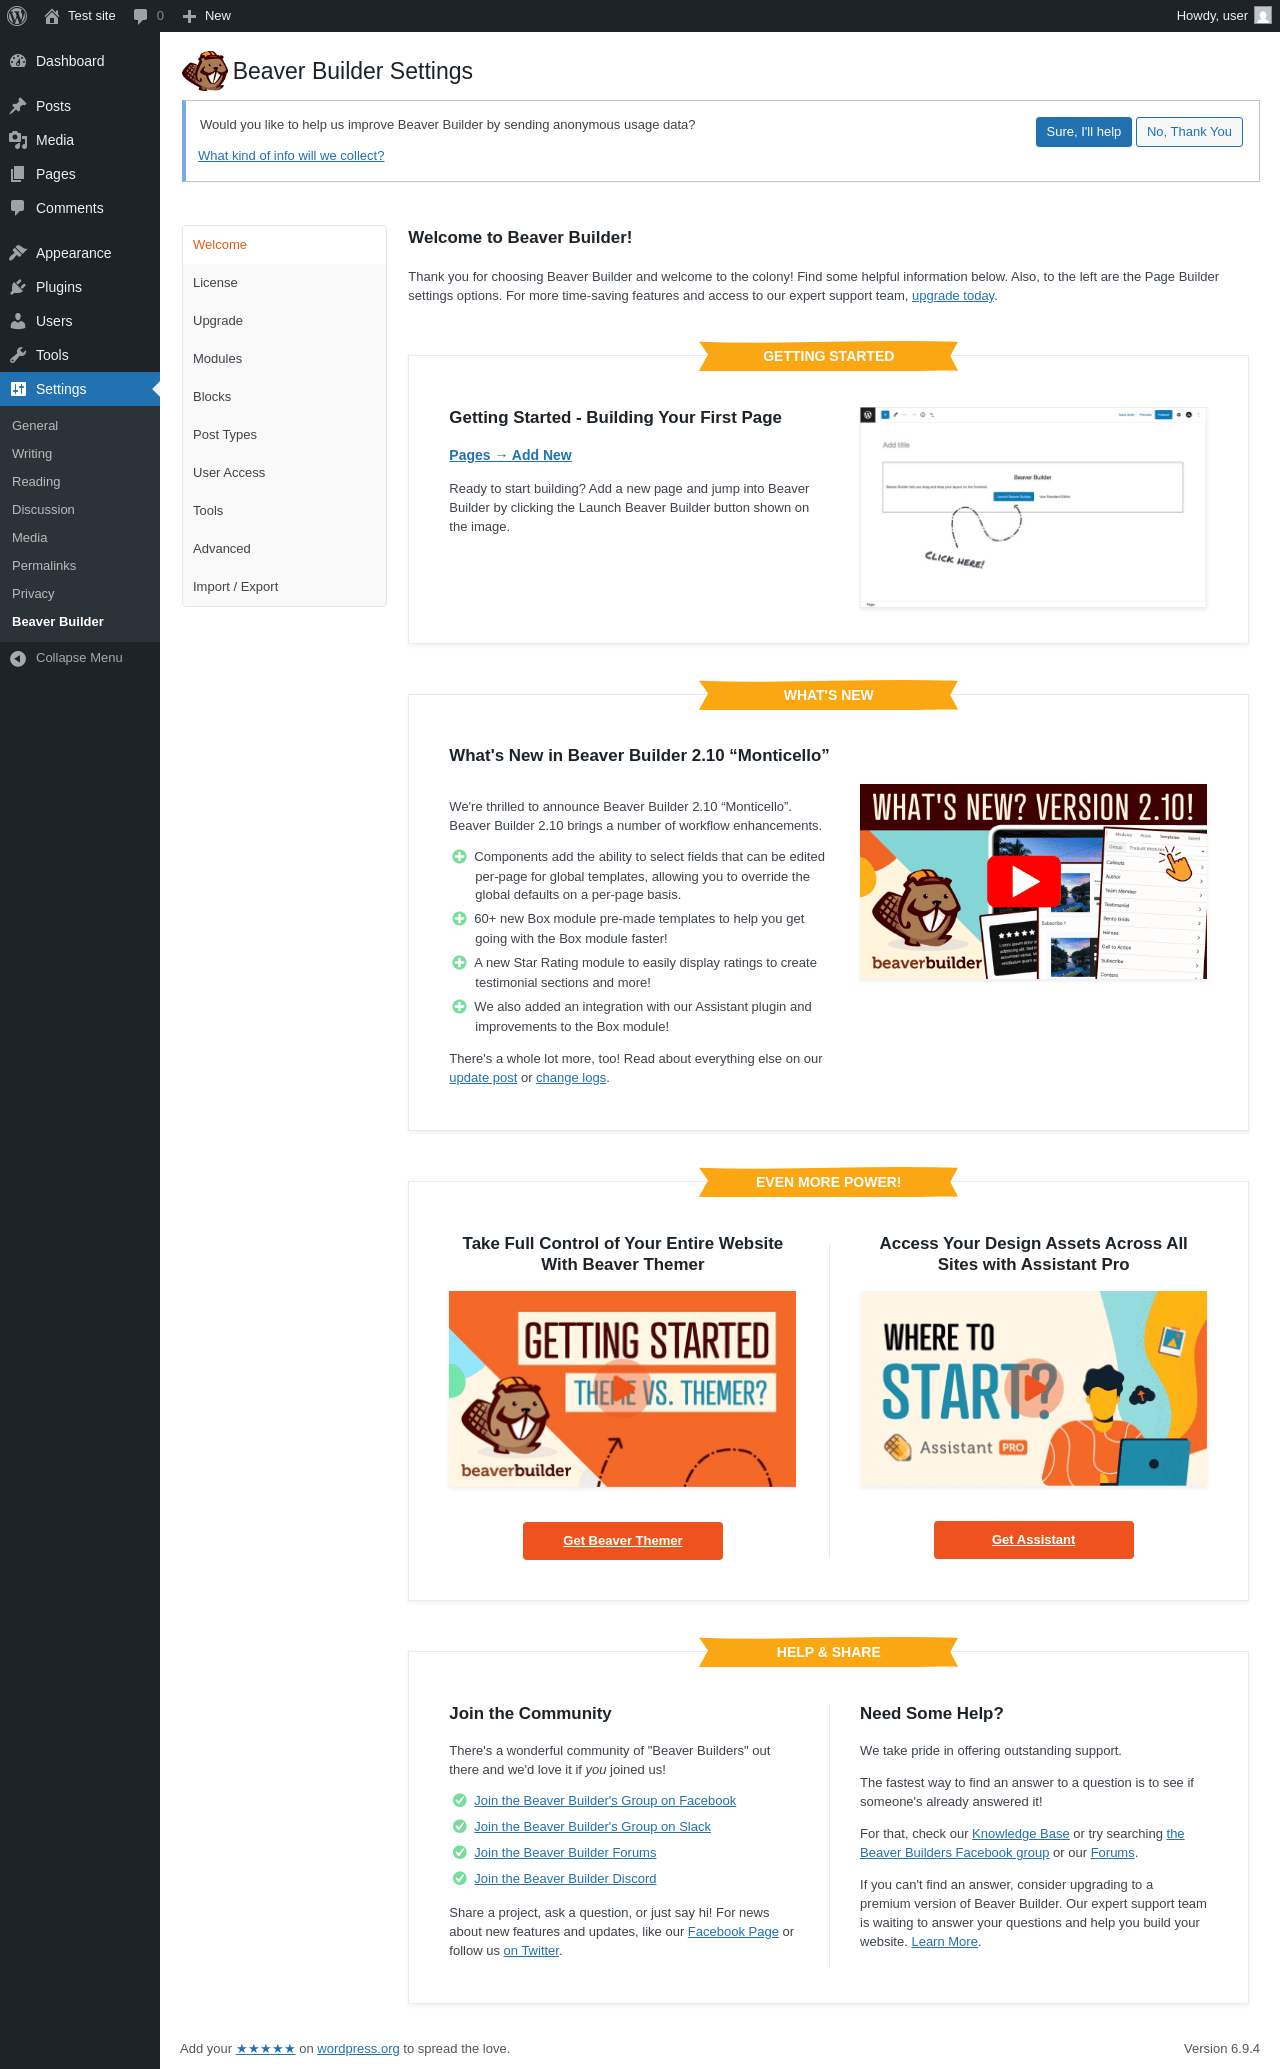Open the Import / Export settings tab
The width and height of the screenshot is (1280, 2069).
pos(284,587)
